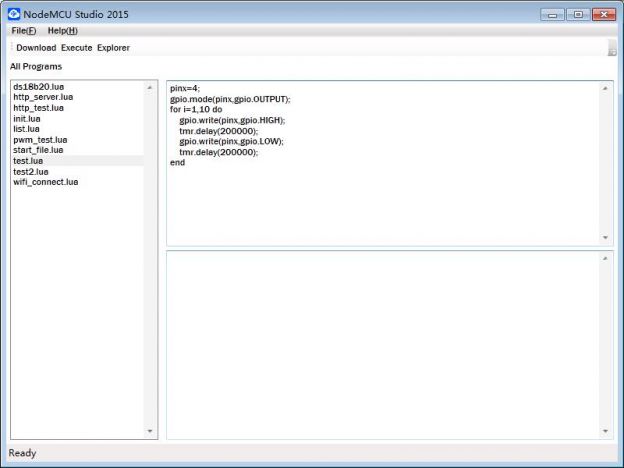Select http_server.lua in program list

coord(43,97)
